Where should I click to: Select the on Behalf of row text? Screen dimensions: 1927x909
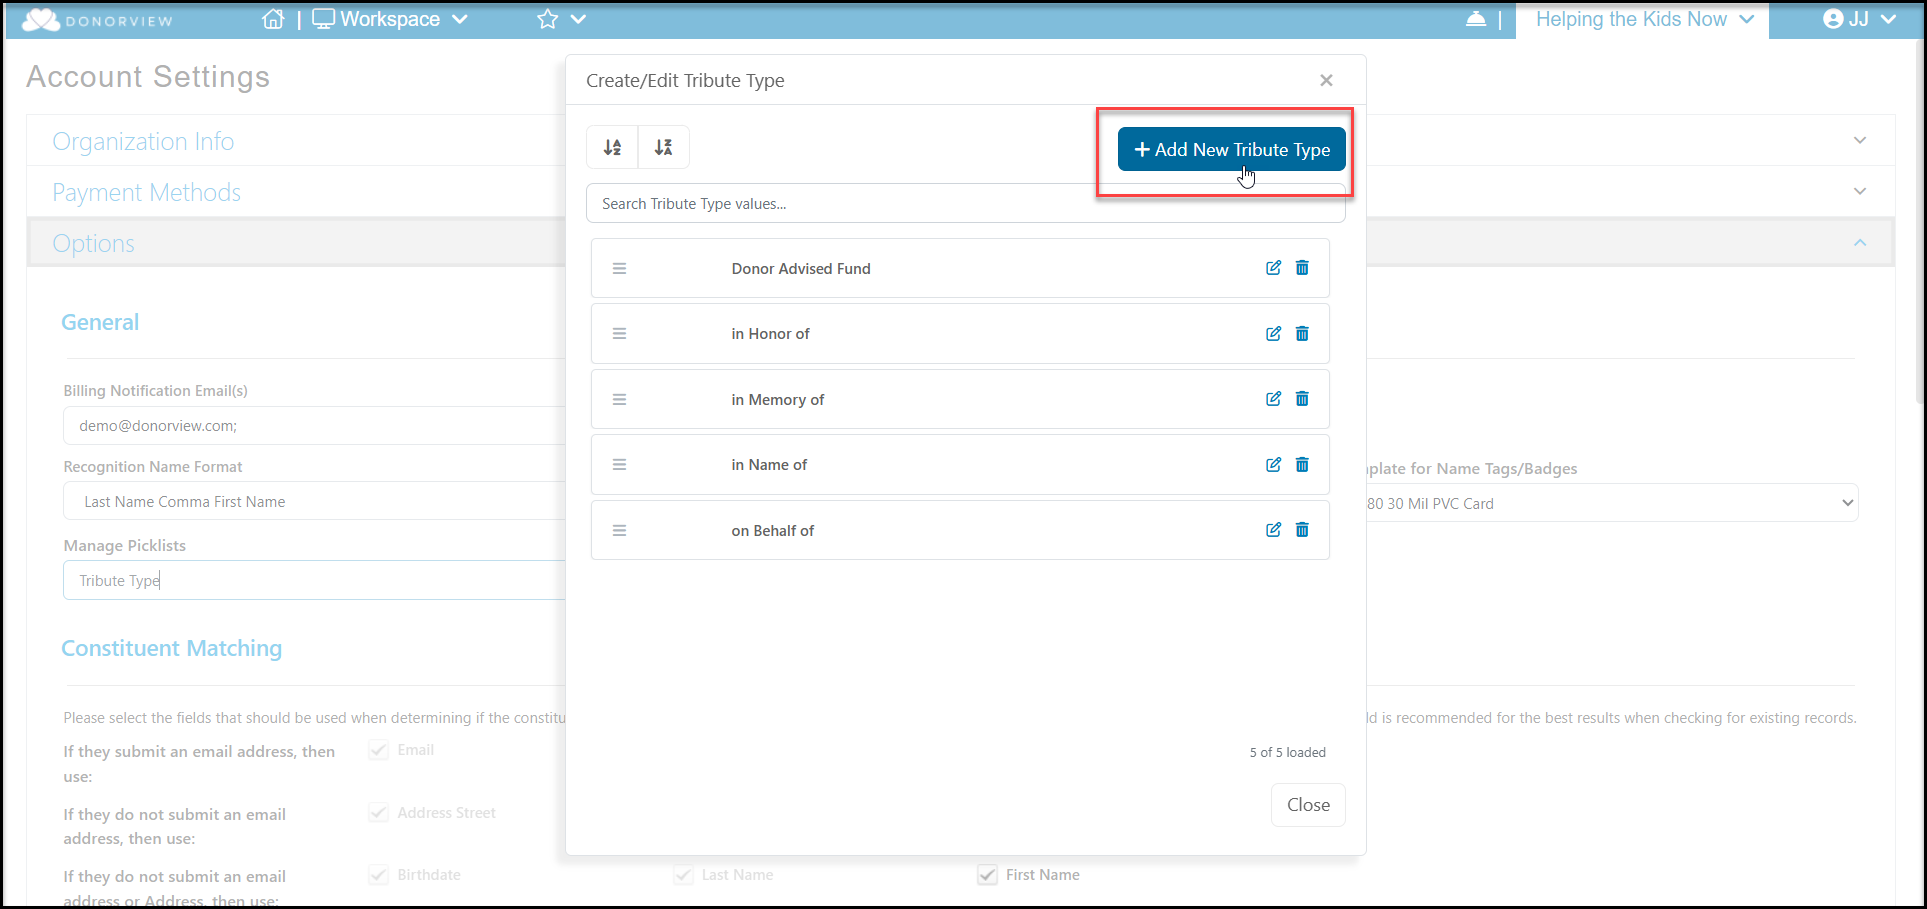pyautogui.click(x=772, y=530)
